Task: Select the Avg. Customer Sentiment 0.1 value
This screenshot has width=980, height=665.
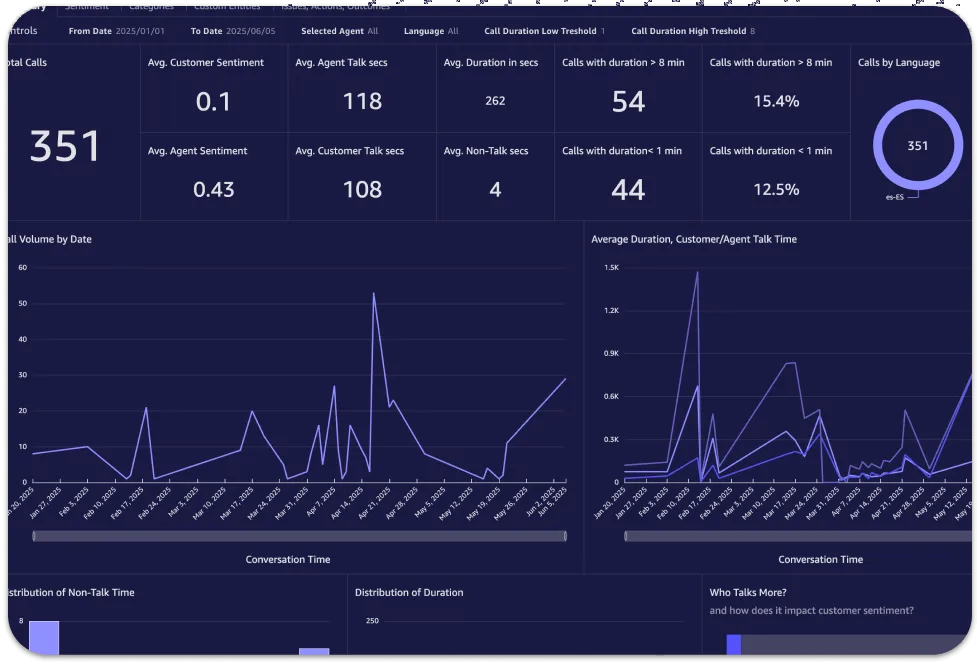Action: pyautogui.click(x=213, y=101)
